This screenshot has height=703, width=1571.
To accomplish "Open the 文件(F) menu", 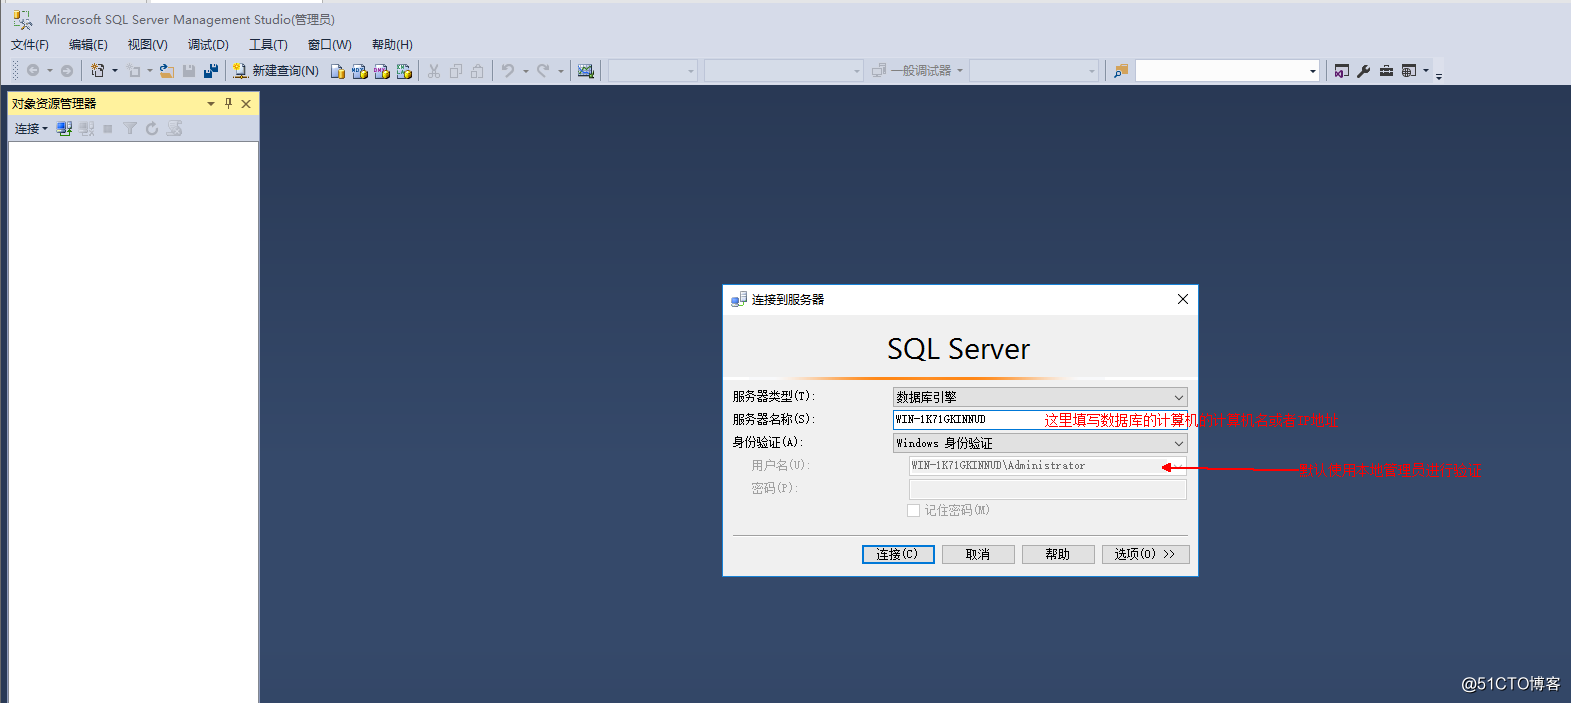I will tap(30, 45).
